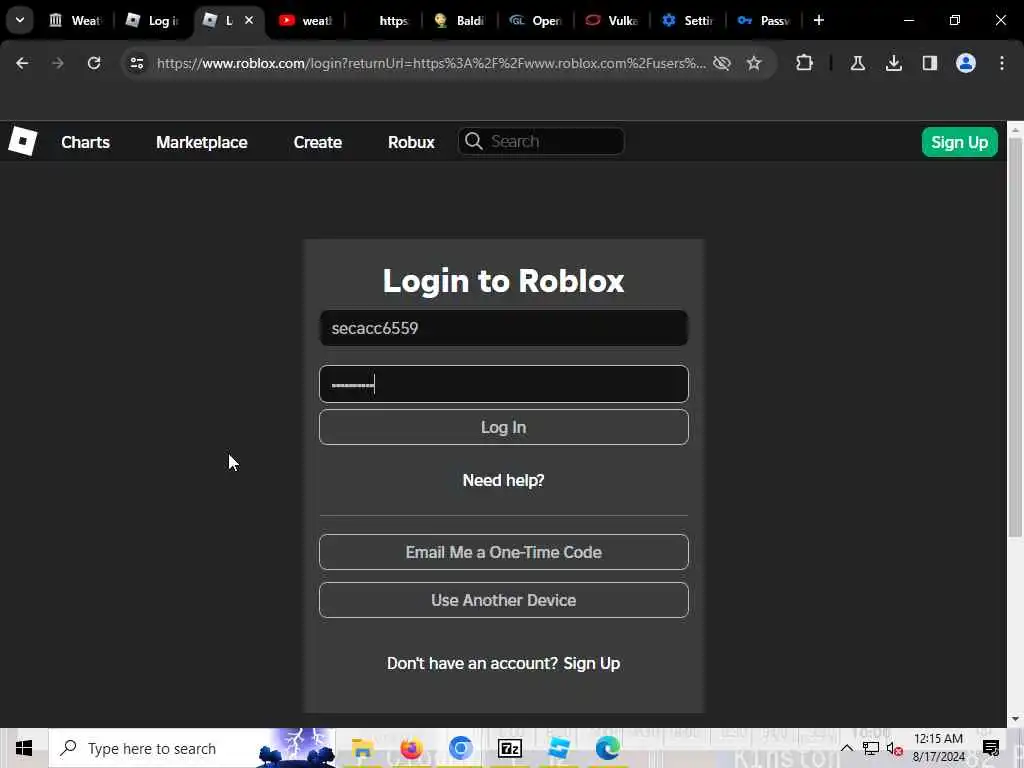The width and height of the screenshot is (1024, 768).
Task: Open the notification center icon
Action: tap(991, 748)
